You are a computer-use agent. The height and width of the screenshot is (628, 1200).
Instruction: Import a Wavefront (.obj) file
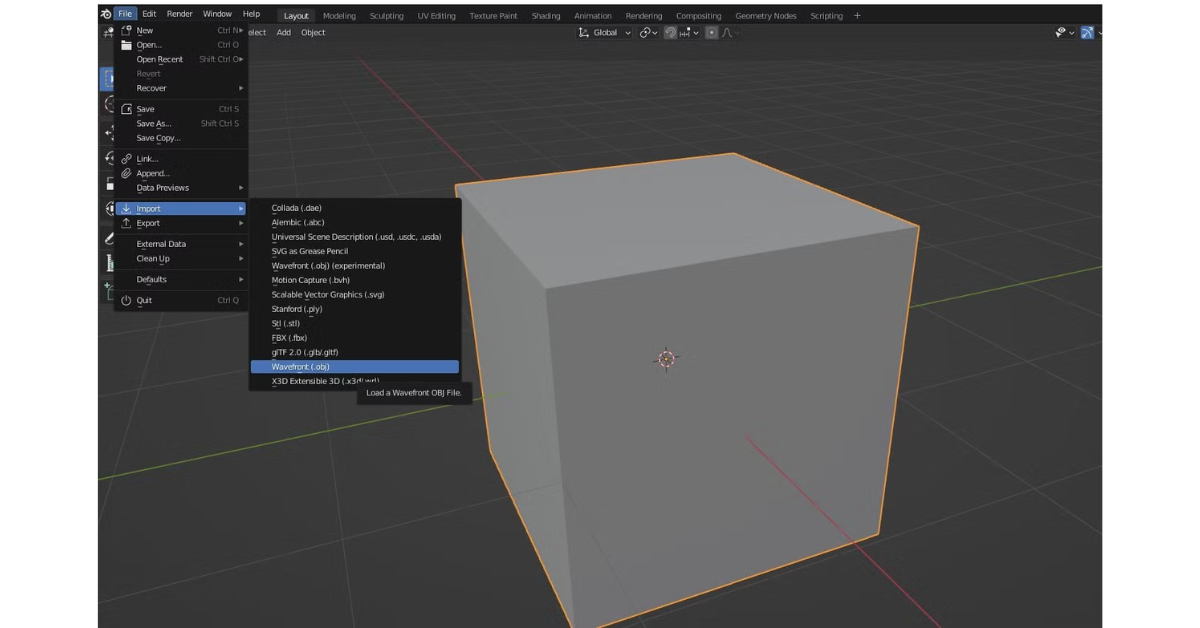(300, 366)
